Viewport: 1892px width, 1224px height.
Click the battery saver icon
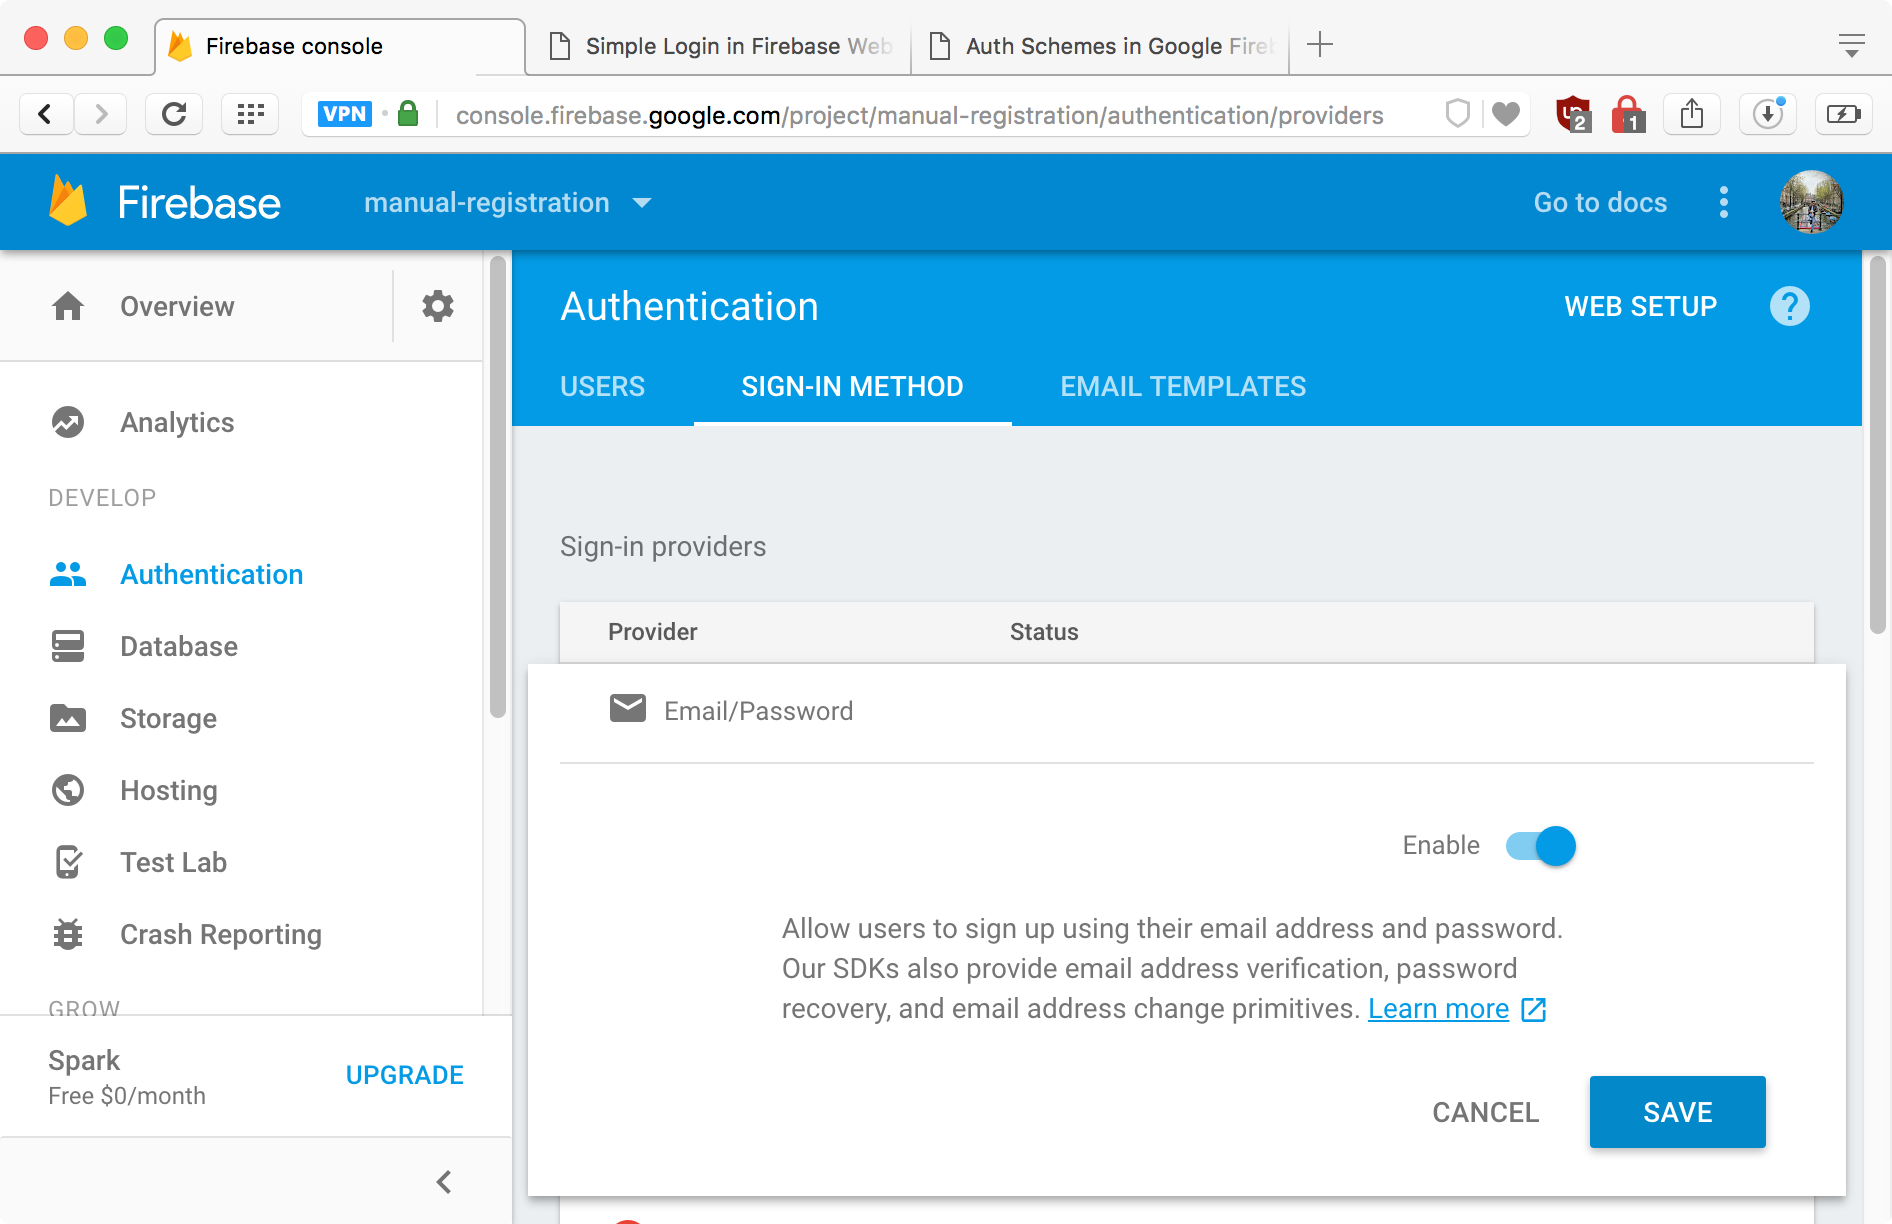(x=1843, y=114)
